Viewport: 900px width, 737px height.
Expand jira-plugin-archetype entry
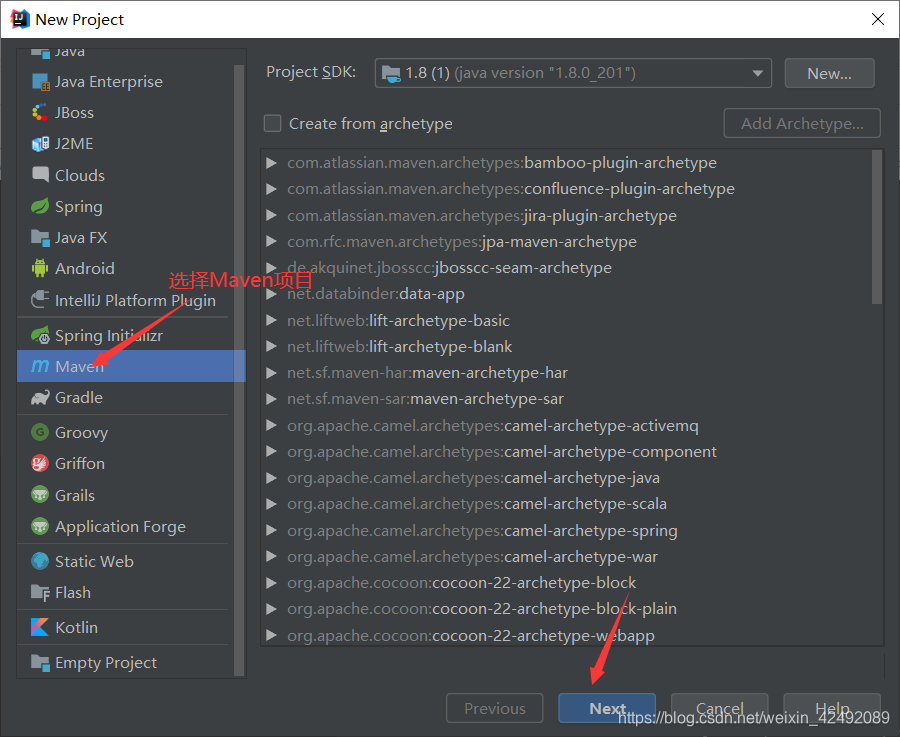[271, 215]
